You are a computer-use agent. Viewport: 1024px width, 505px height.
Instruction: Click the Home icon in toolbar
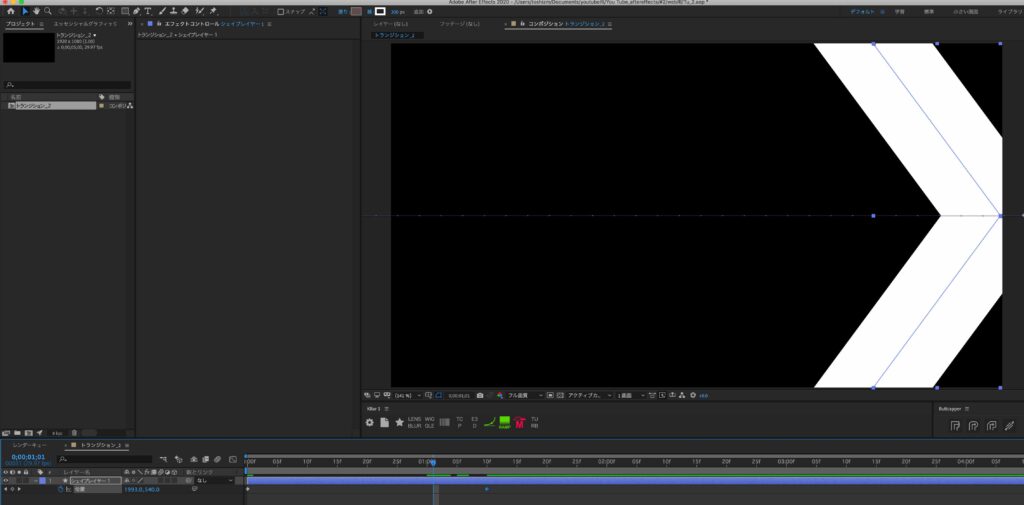click(10, 11)
